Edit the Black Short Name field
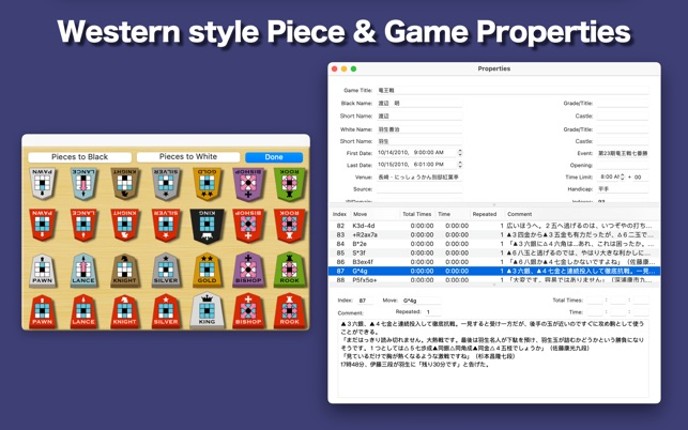The width and height of the screenshot is (688, 430). [x=419, y=116]
